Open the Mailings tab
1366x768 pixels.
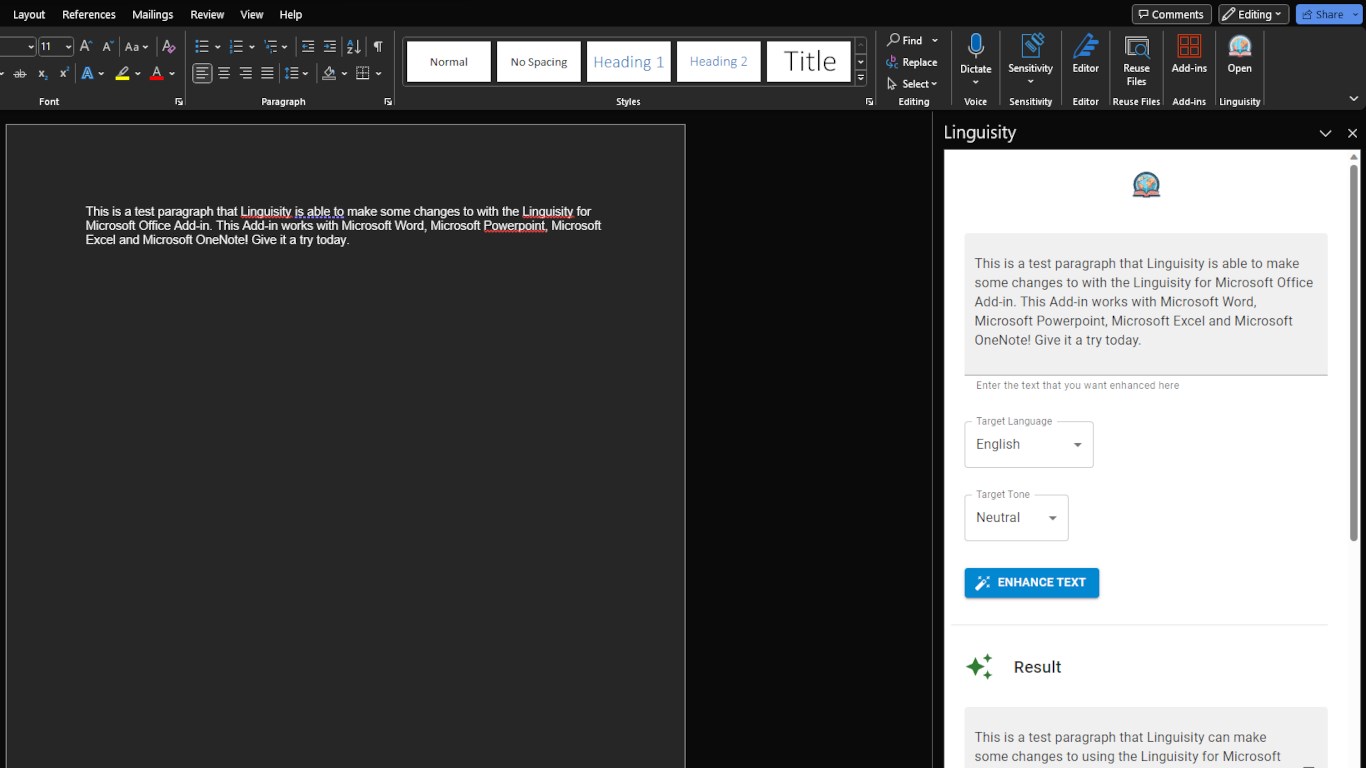click(x=153, y=14)
